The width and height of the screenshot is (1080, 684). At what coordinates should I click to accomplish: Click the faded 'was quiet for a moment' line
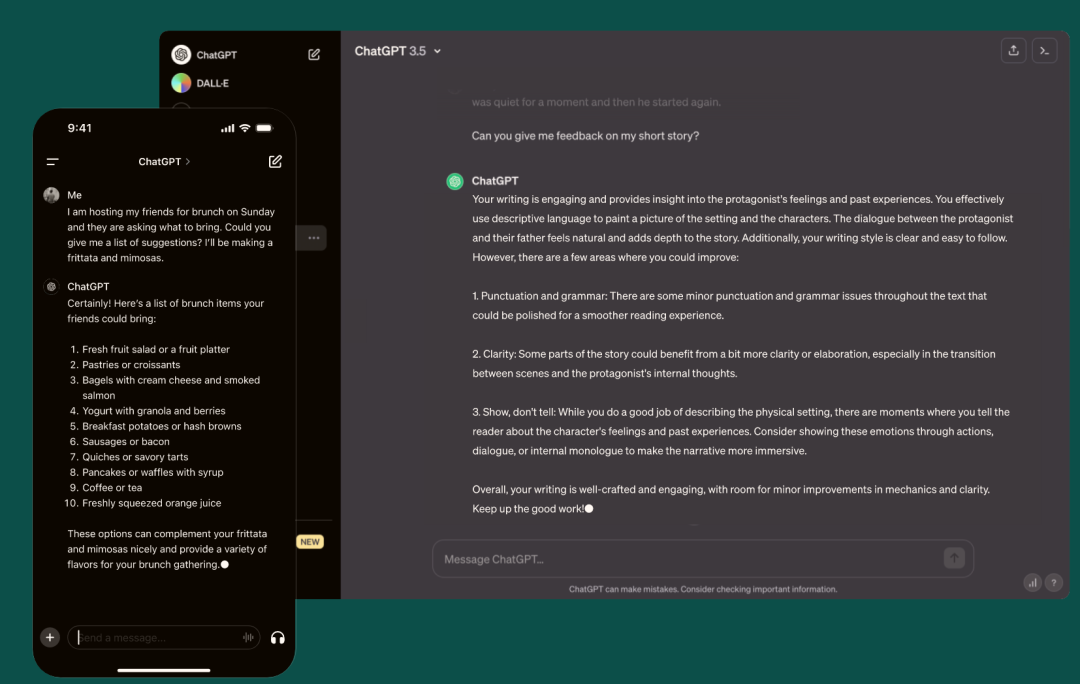click(596, 102)
